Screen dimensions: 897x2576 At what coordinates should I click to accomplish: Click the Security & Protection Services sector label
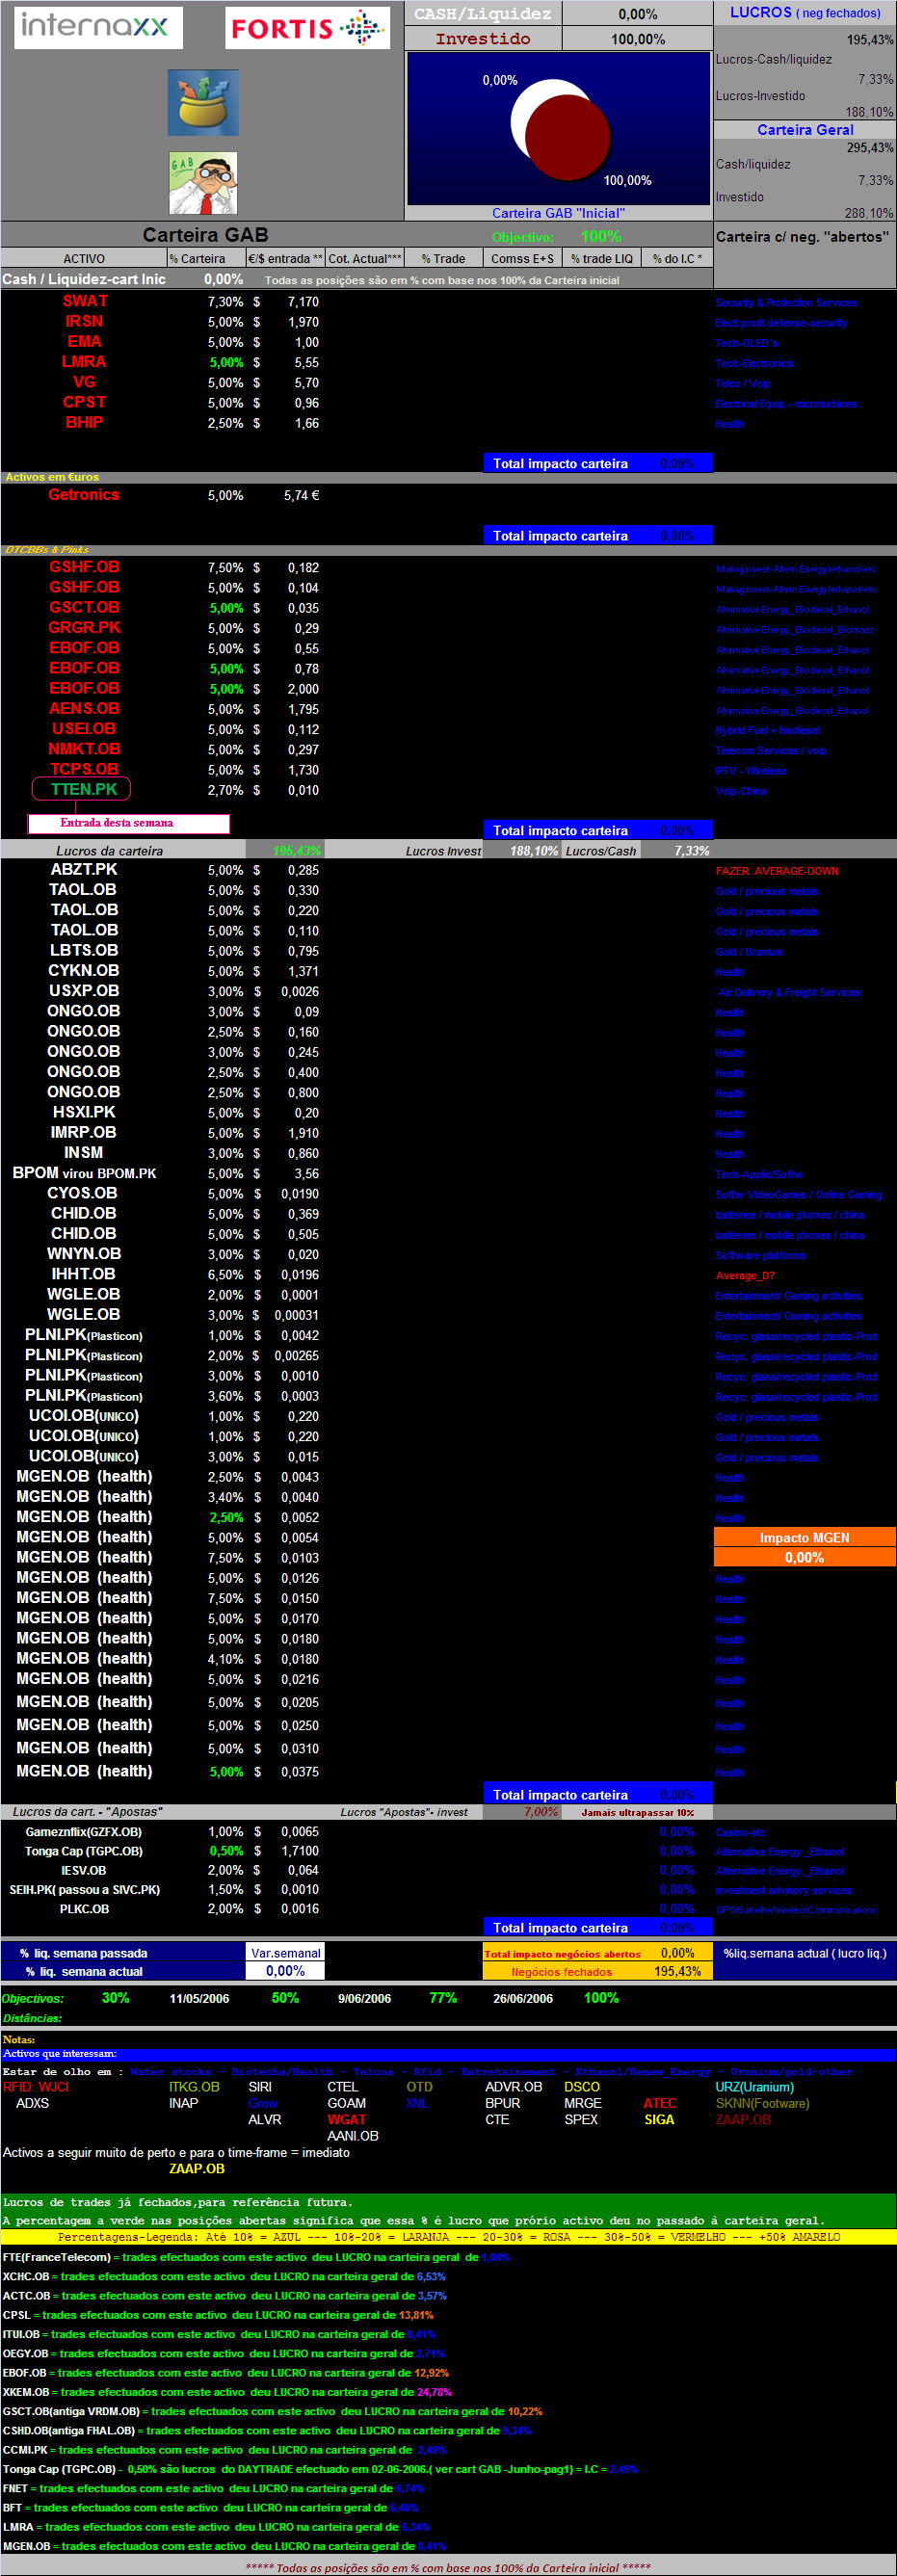(x=786, y=303)
